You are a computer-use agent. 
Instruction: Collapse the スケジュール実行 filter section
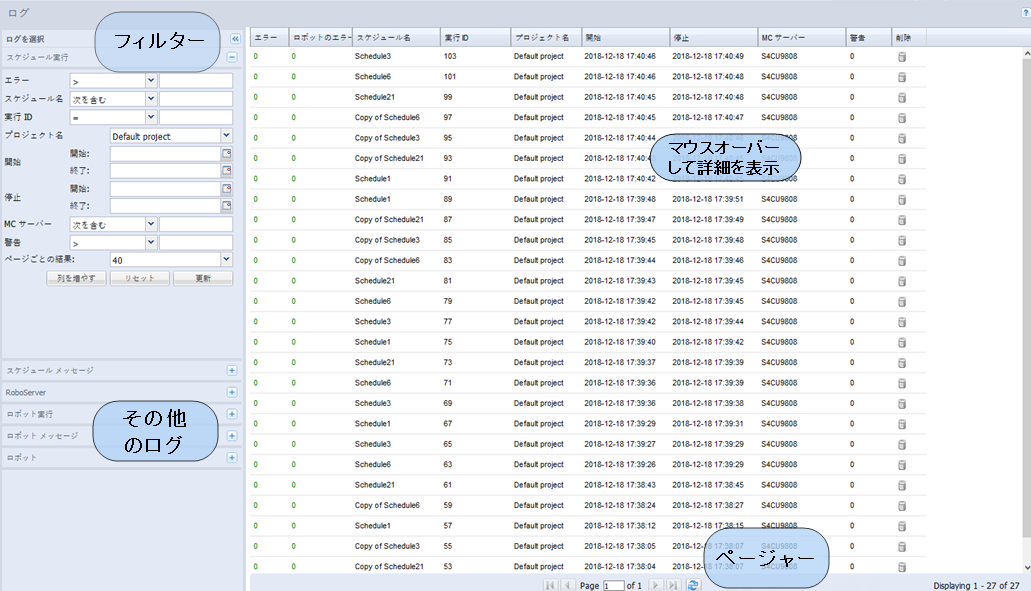[x=232, y=58]
